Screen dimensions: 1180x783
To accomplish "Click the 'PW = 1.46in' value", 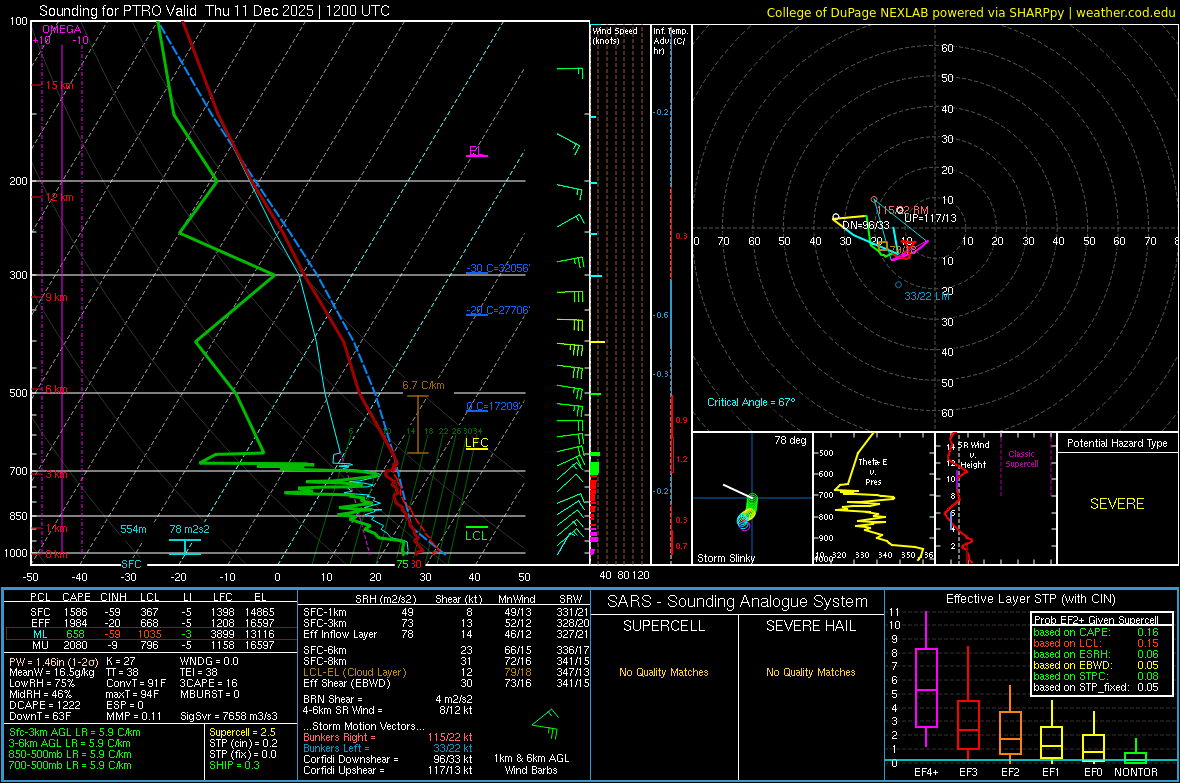I will (51, 662).
